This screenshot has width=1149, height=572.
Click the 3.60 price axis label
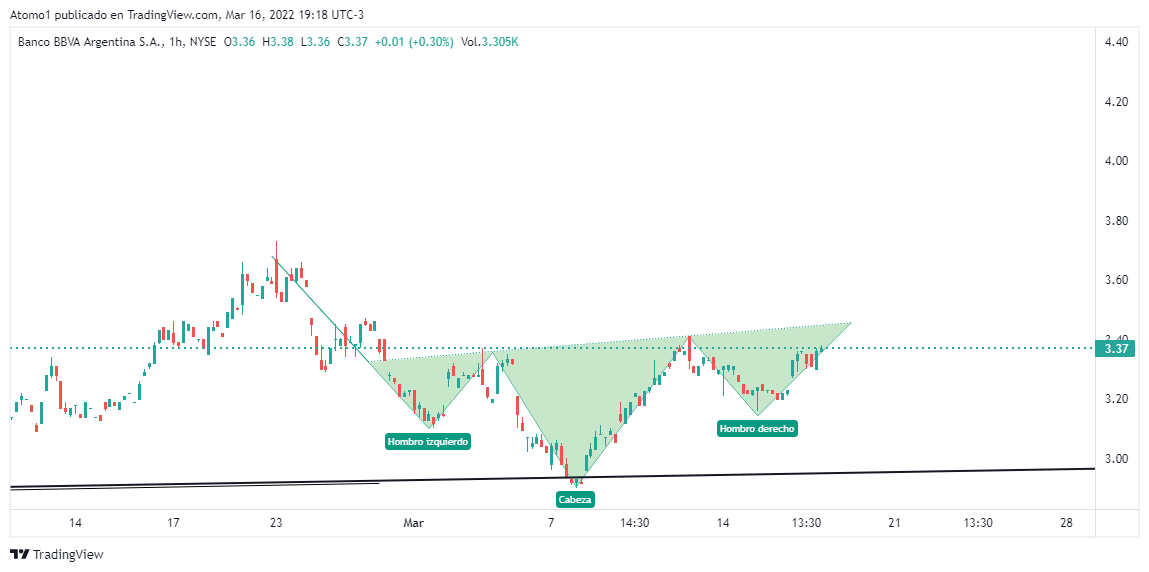pyautogui.click(x=1115, y=280)
